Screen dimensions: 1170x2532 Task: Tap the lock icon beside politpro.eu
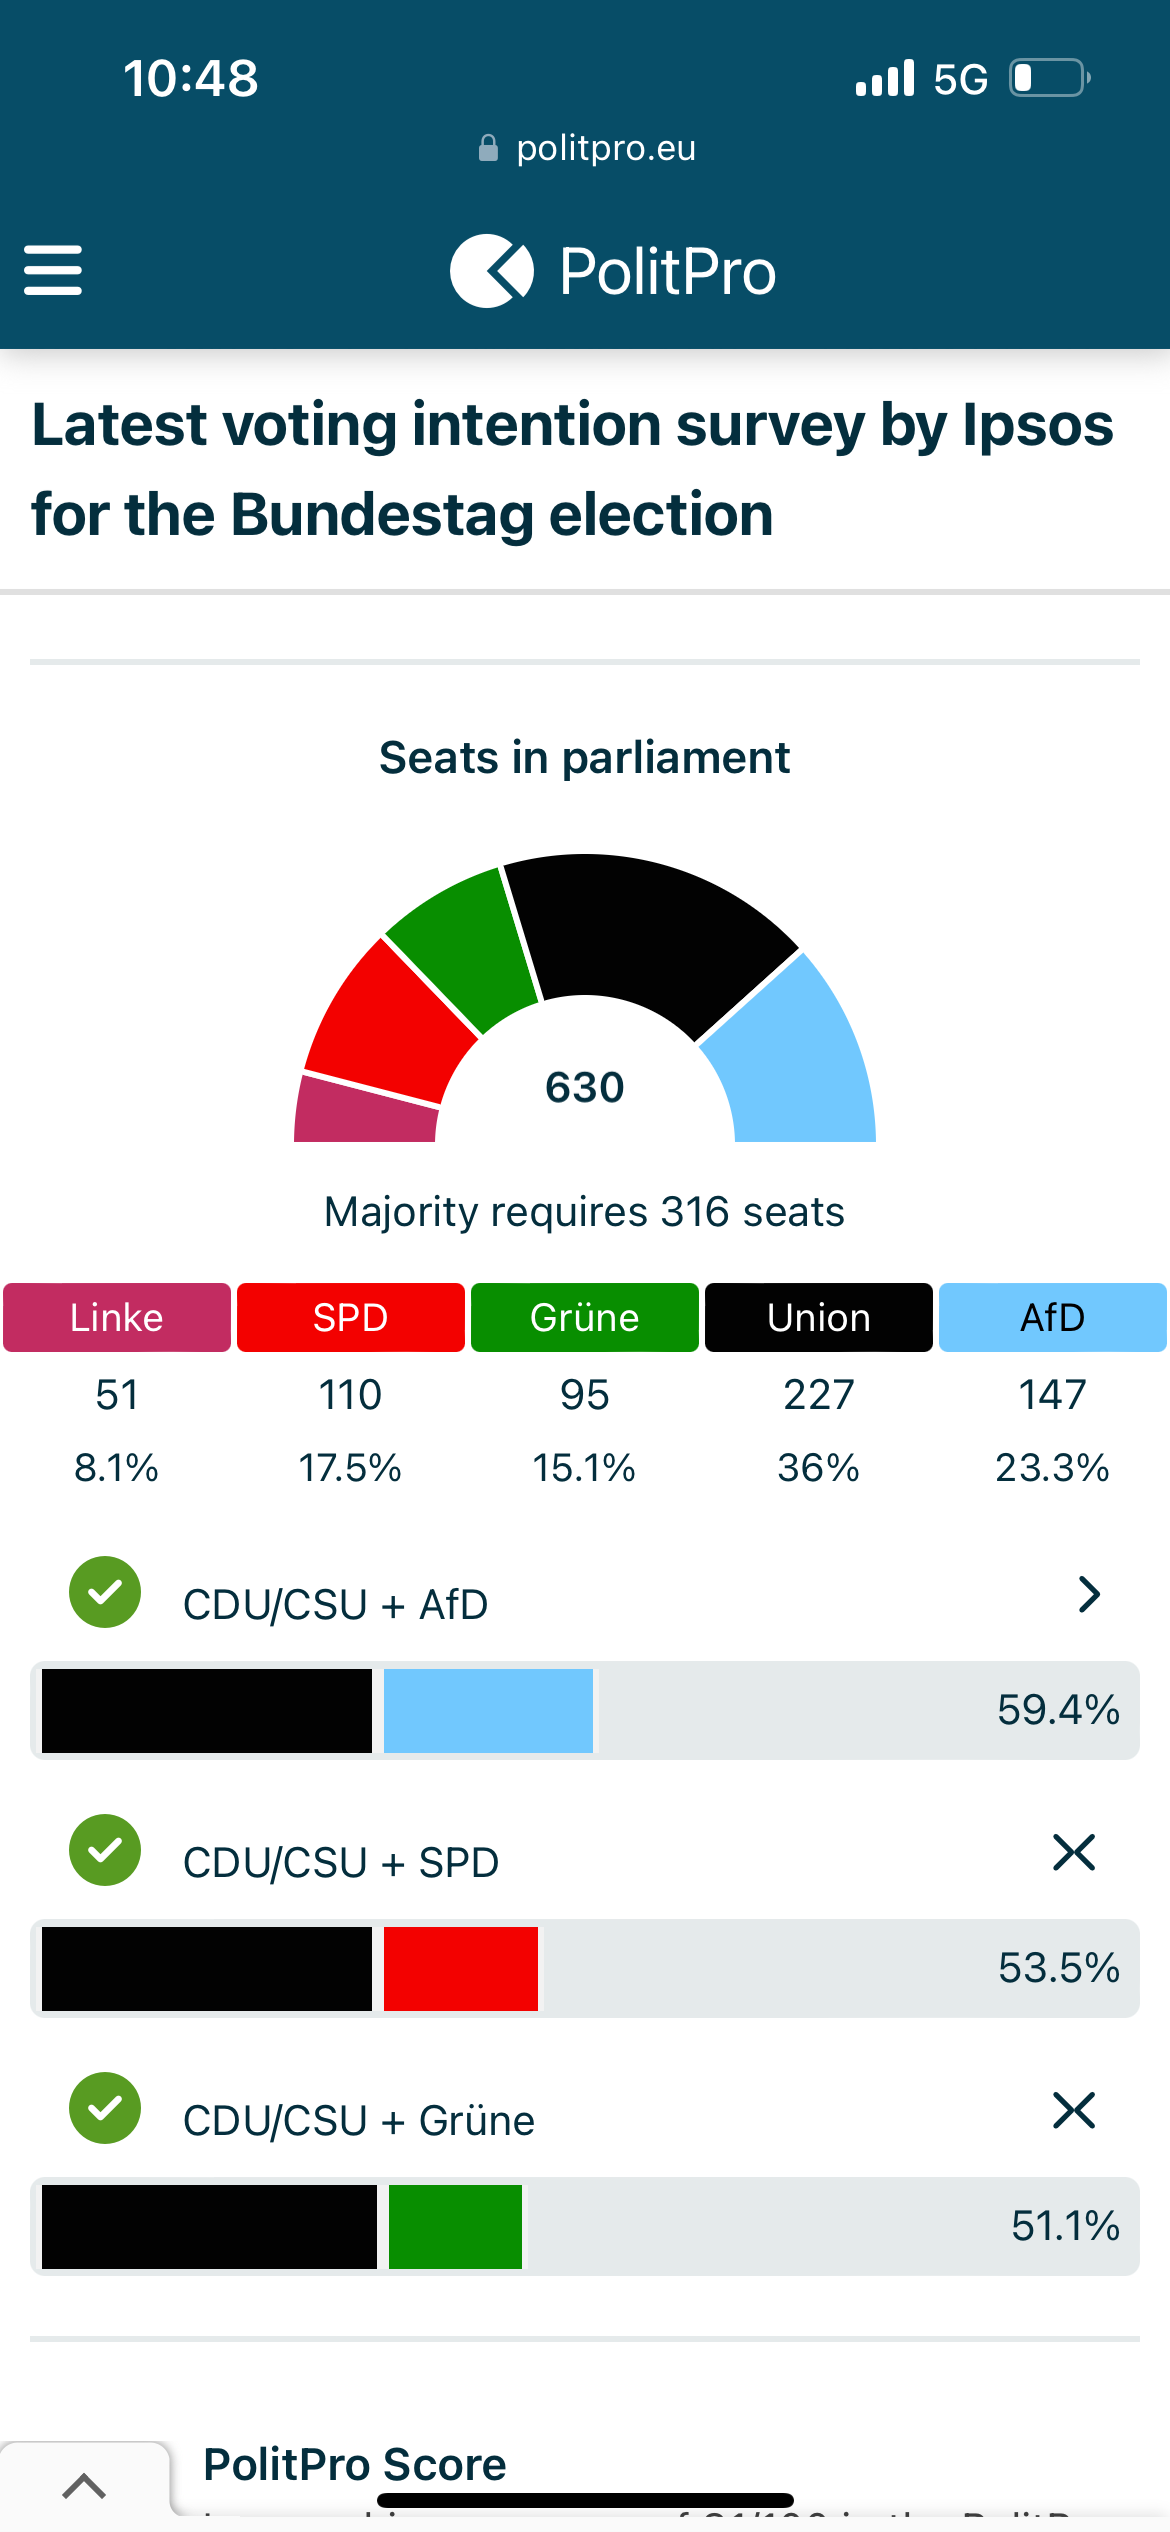click(488, 148)
